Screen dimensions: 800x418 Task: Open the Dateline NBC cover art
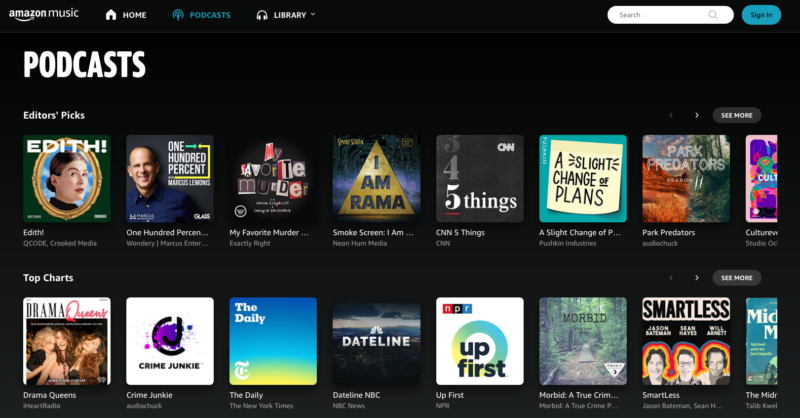click(377, 341)
